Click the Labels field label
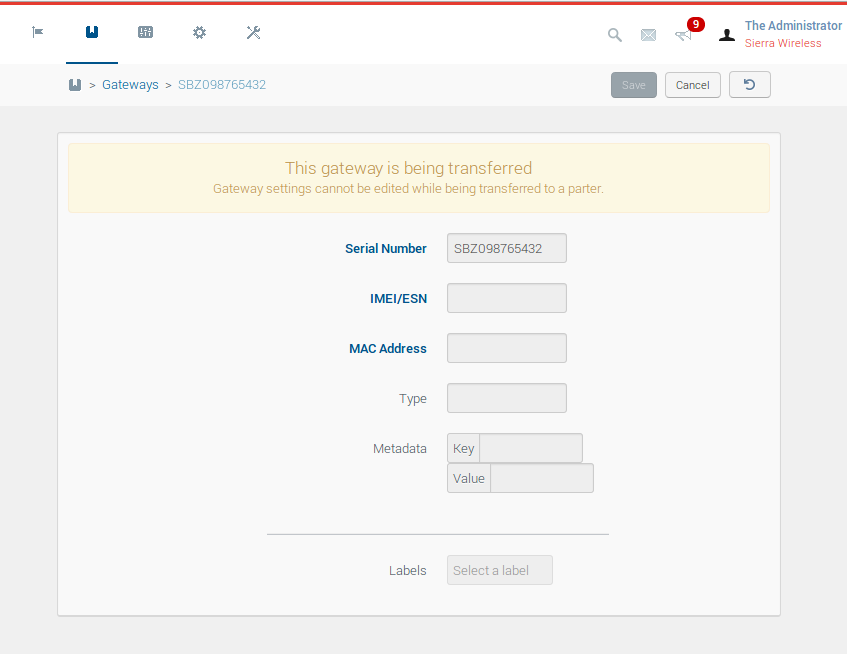The width and height of the screenshot is (847, 654). (x=407, y=570)
